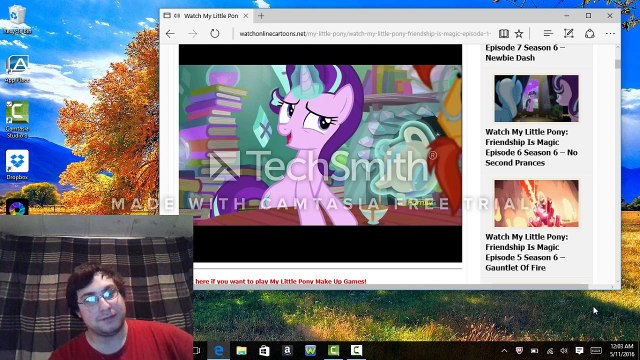Click the red My Little Pony Make Up Games link
The height and width of the screenshot is (360, 640).
(x=280, y=281)
